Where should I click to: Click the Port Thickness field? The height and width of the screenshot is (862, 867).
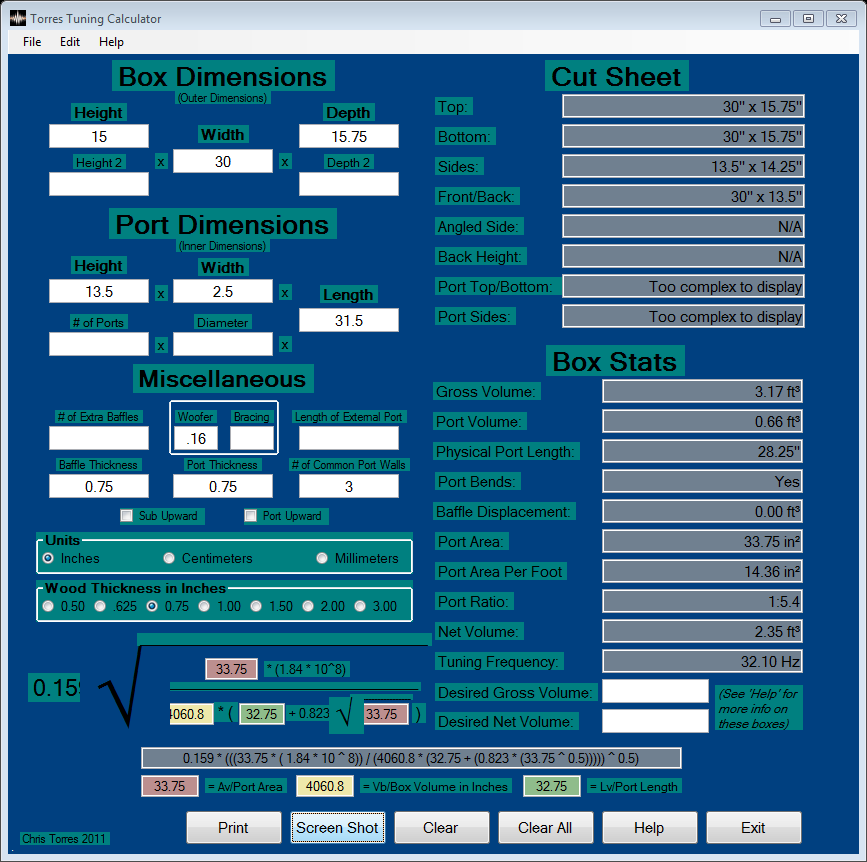pyautogui.click(x=223, y=487)
